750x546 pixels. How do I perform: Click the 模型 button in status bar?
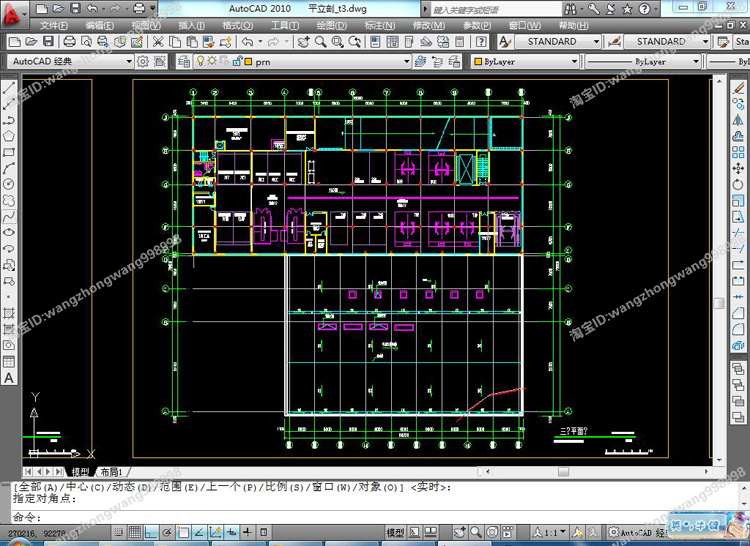(x=395, y=532)
